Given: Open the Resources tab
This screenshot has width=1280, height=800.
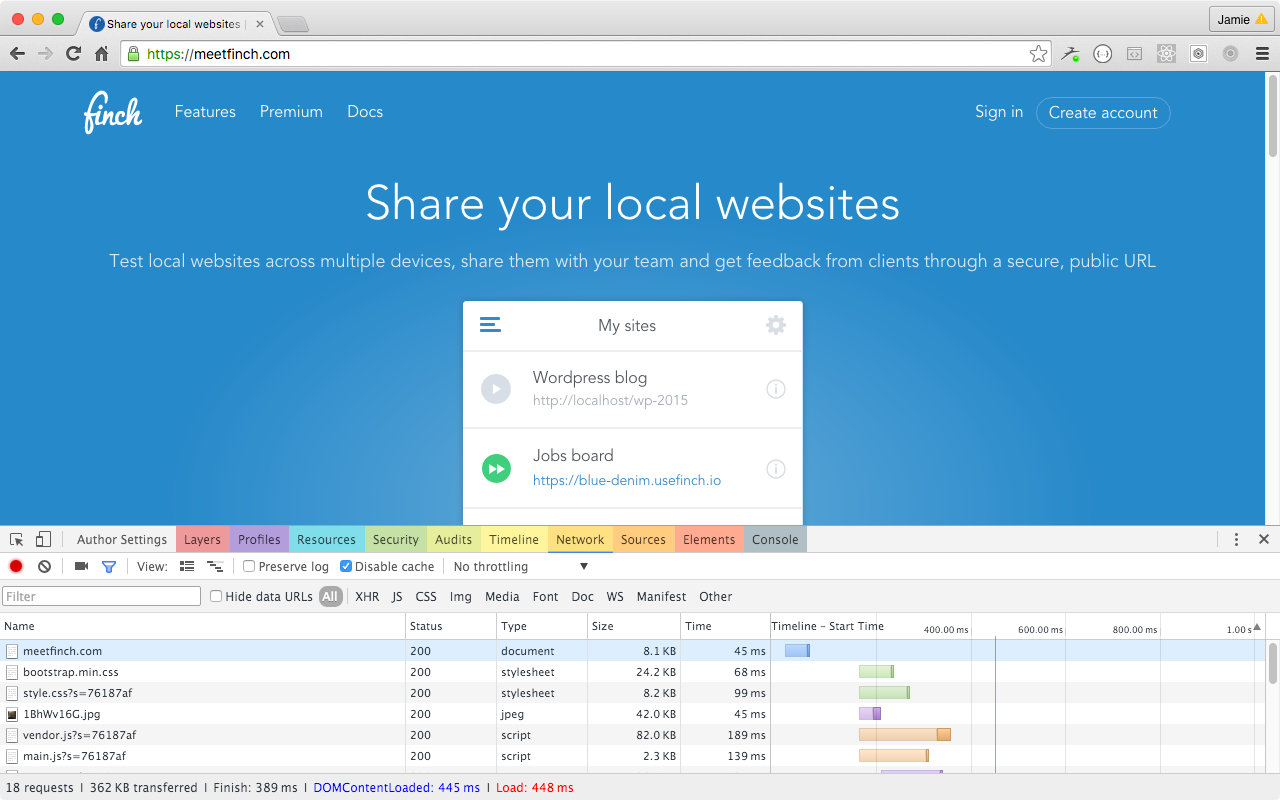Looking at the screenshot, I should (x=326, y=539).
